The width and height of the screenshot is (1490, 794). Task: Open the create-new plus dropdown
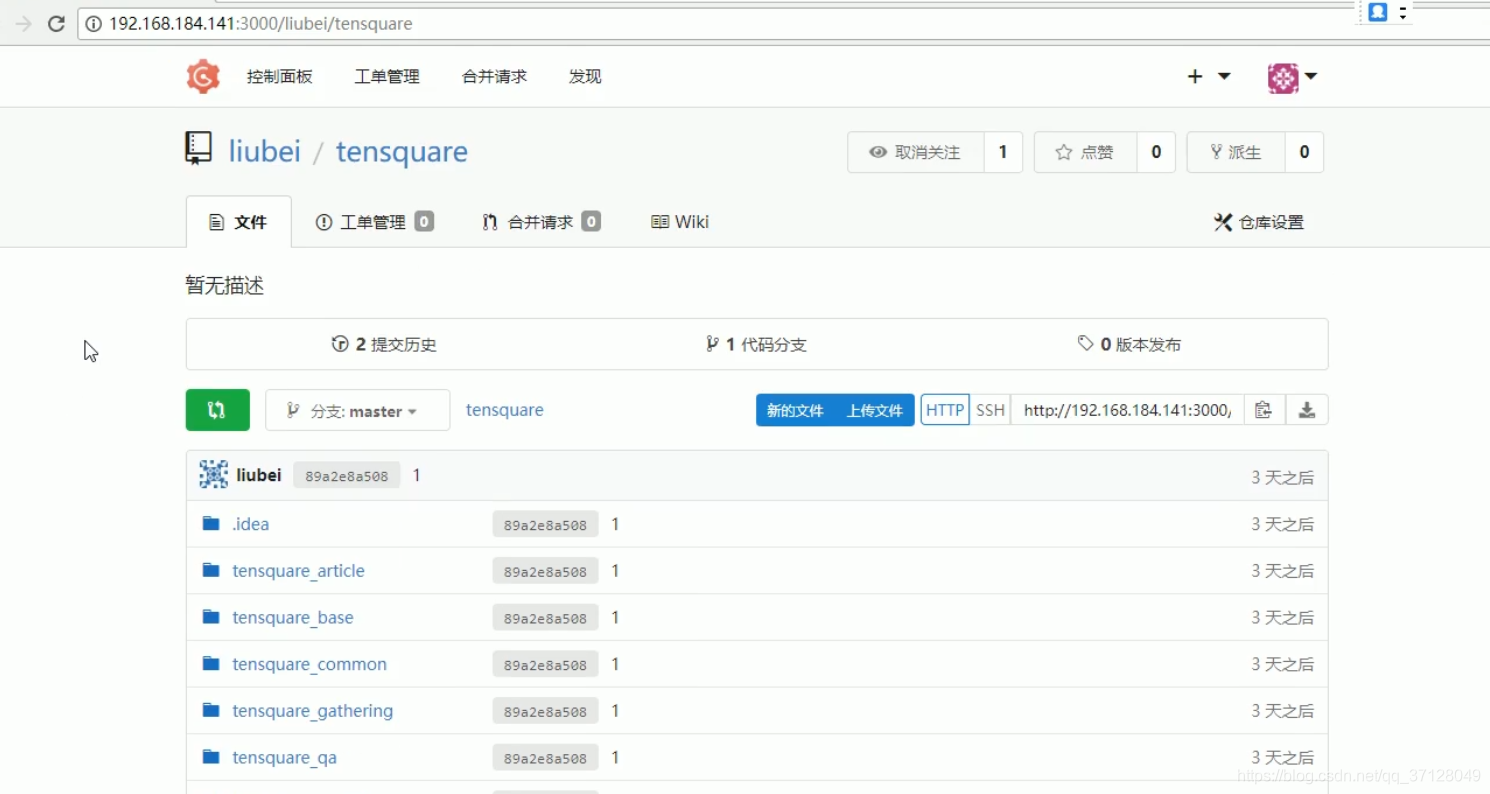1207,77
